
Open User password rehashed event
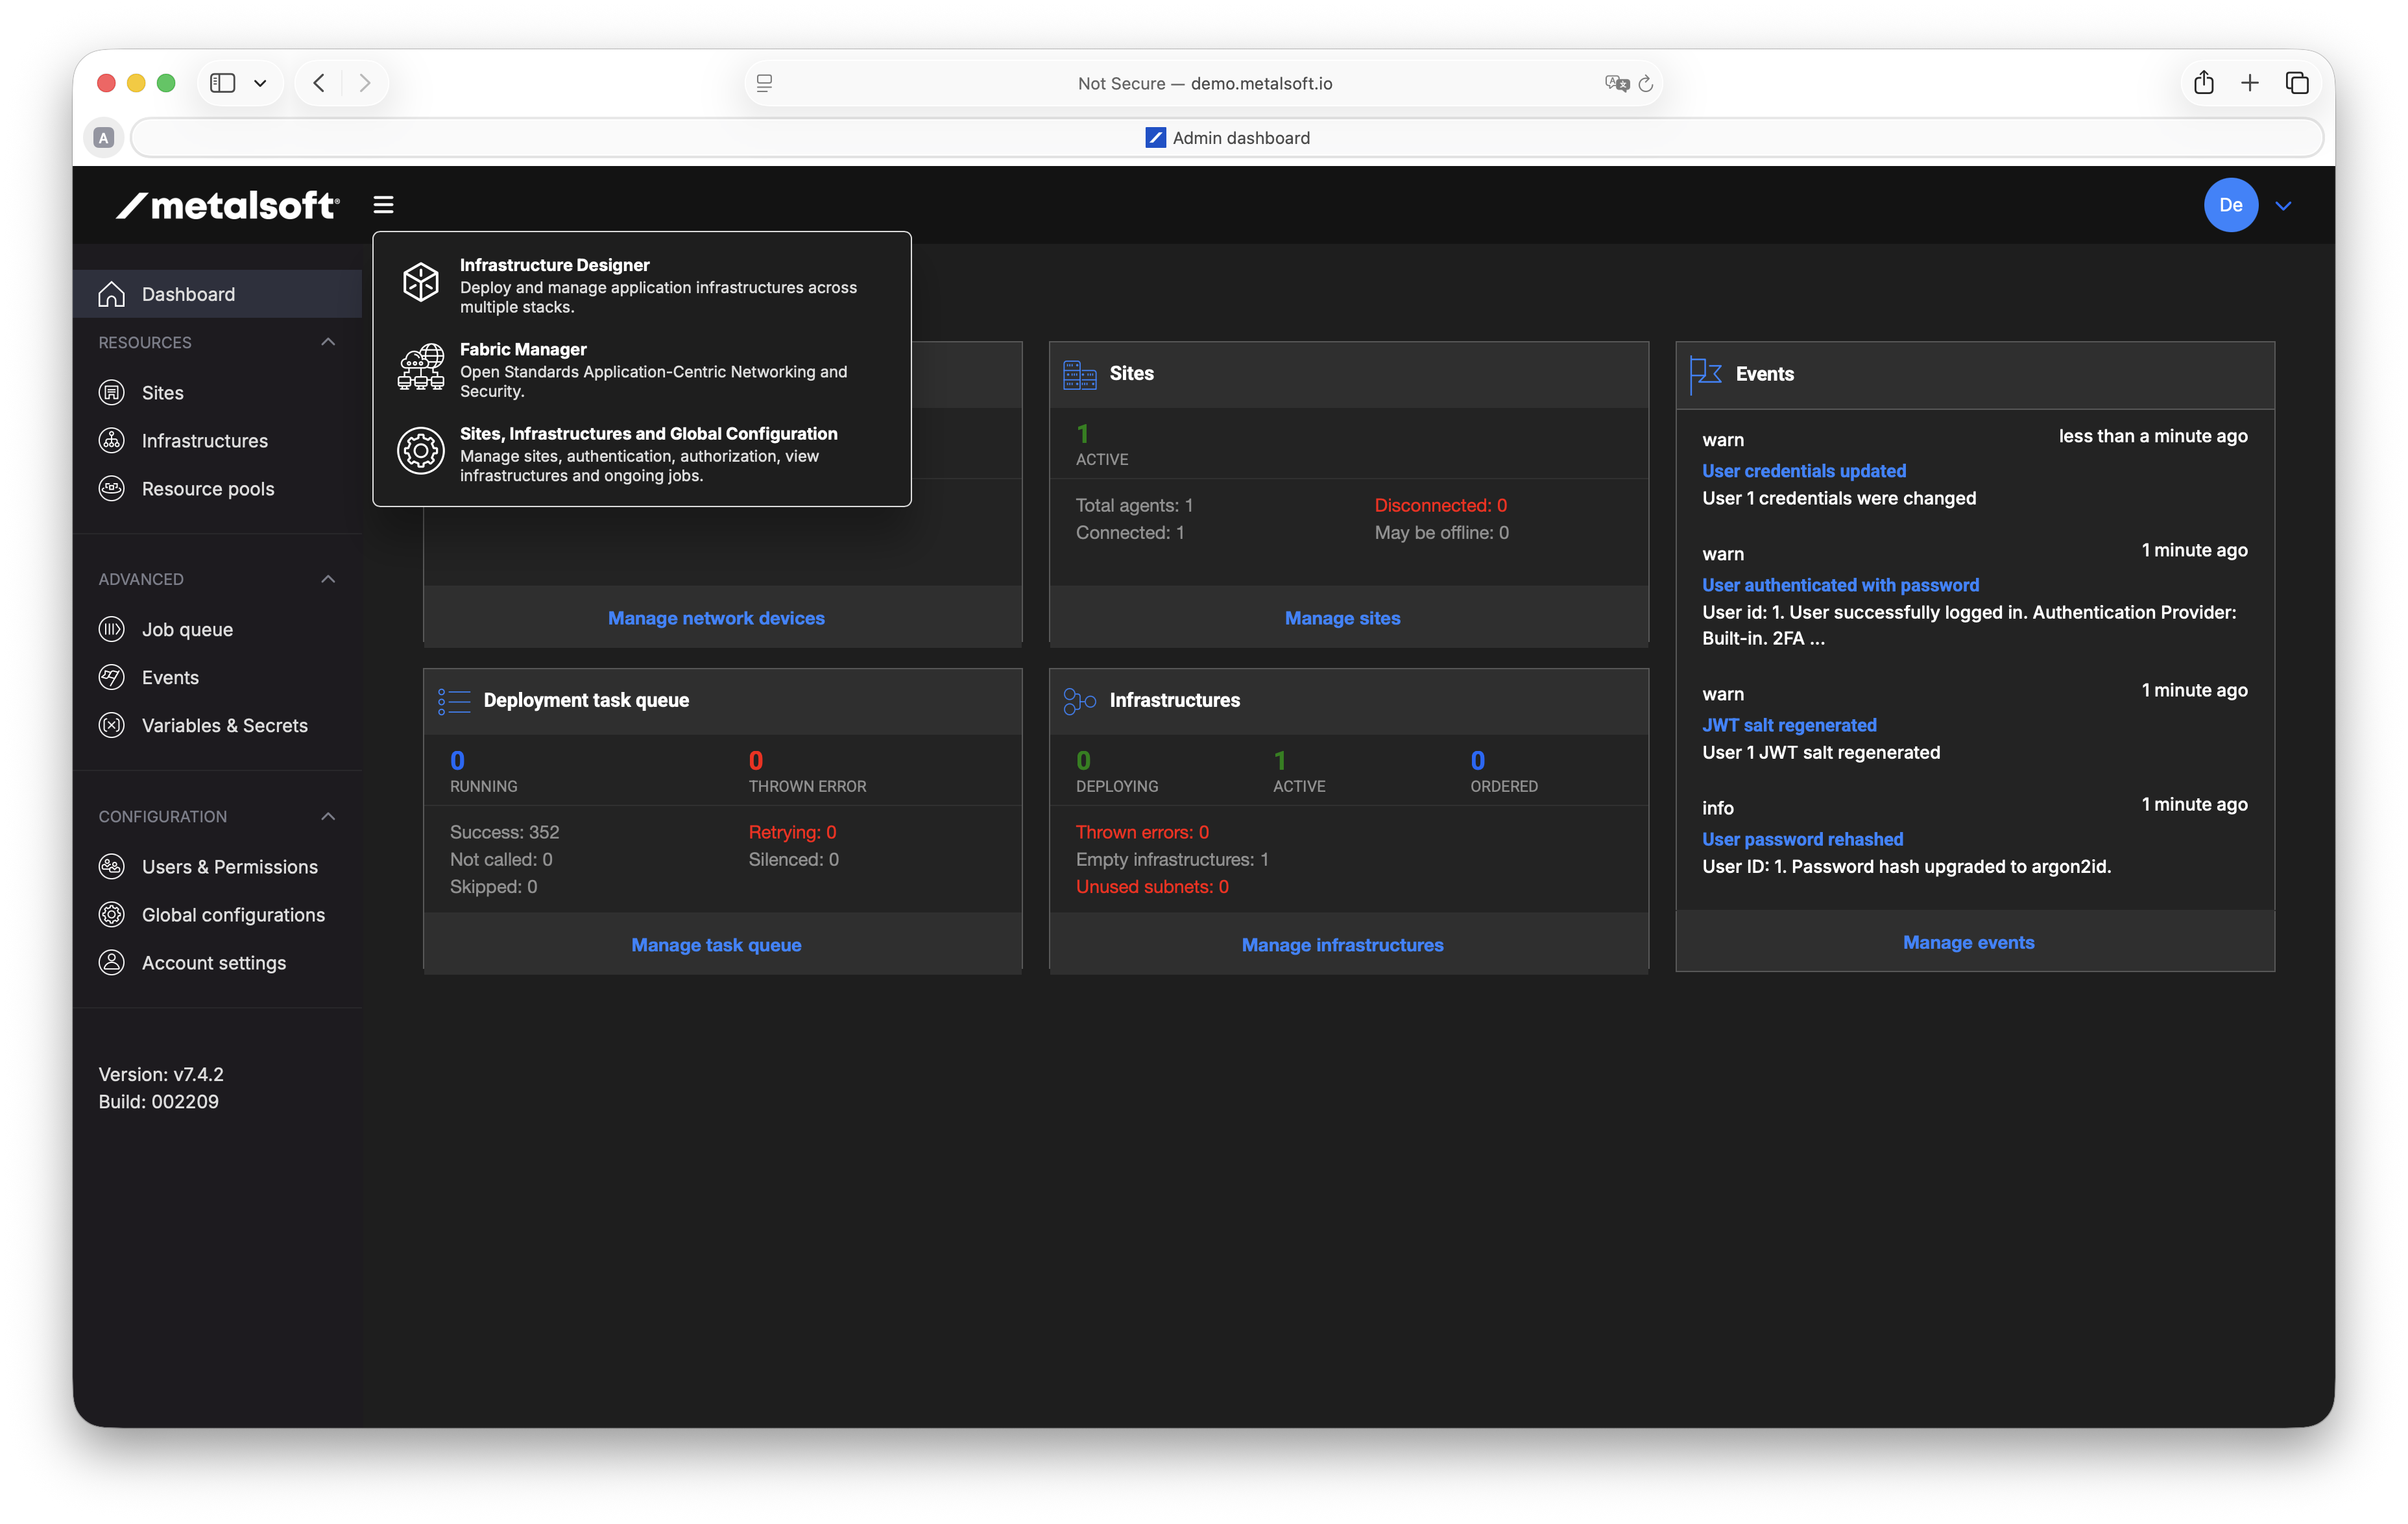click(x=1802, y=838)
